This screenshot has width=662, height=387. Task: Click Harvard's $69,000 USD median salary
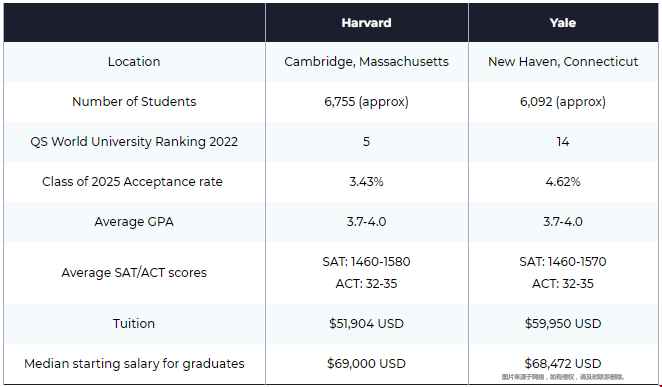(x=366, y=364)
